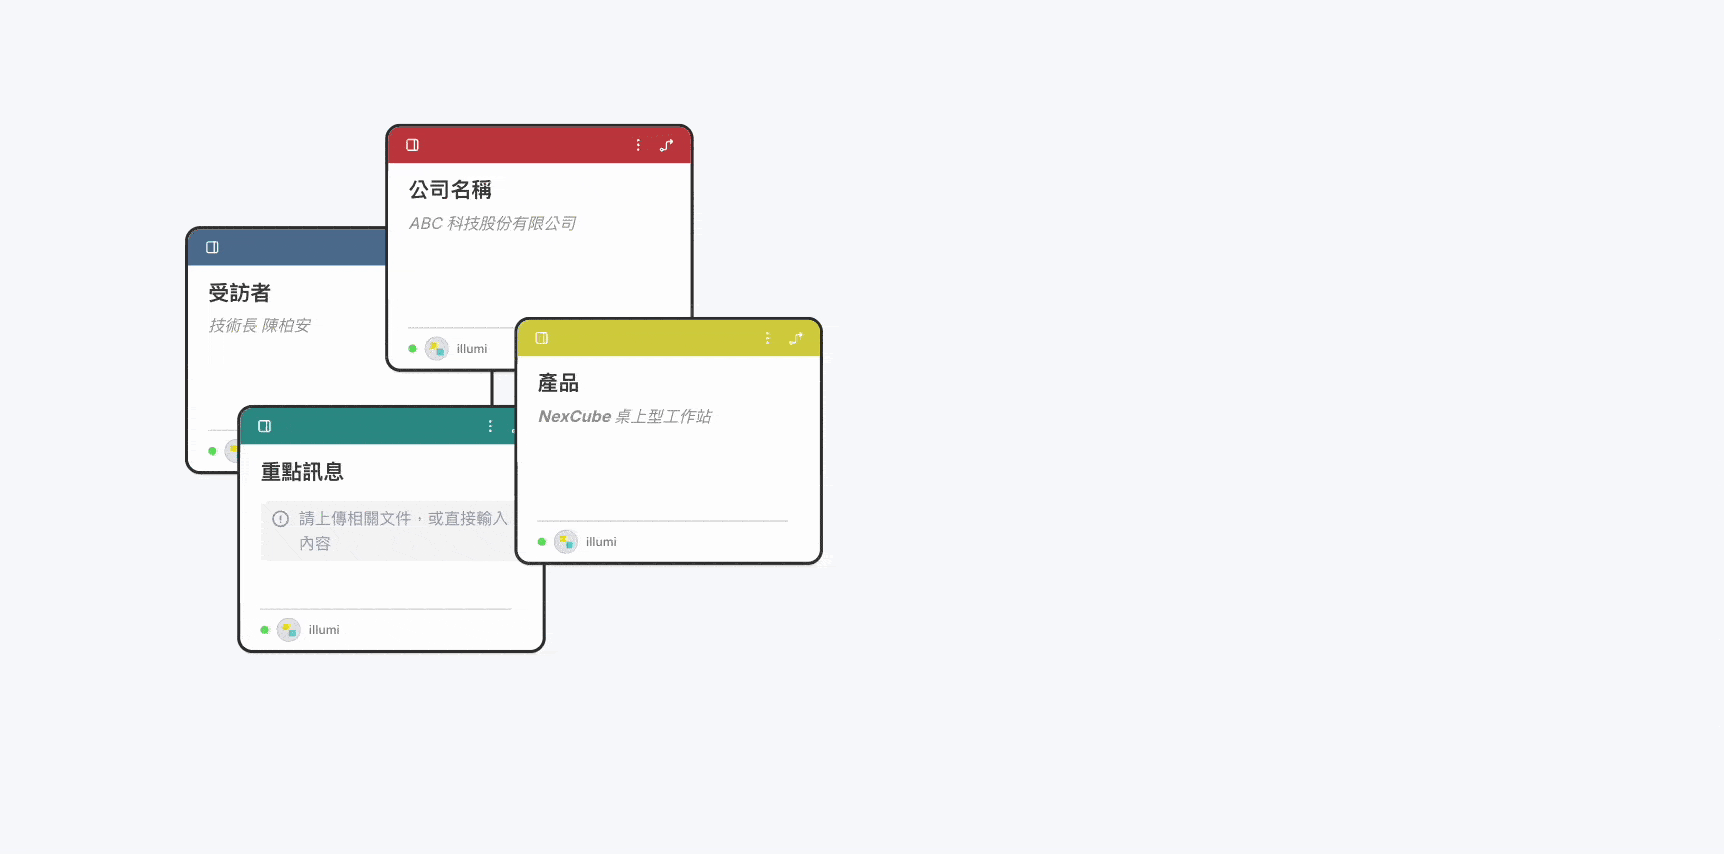Click the green status dot on 重點訊息 card
This screenshot has width=1724, height=854.
264,630
